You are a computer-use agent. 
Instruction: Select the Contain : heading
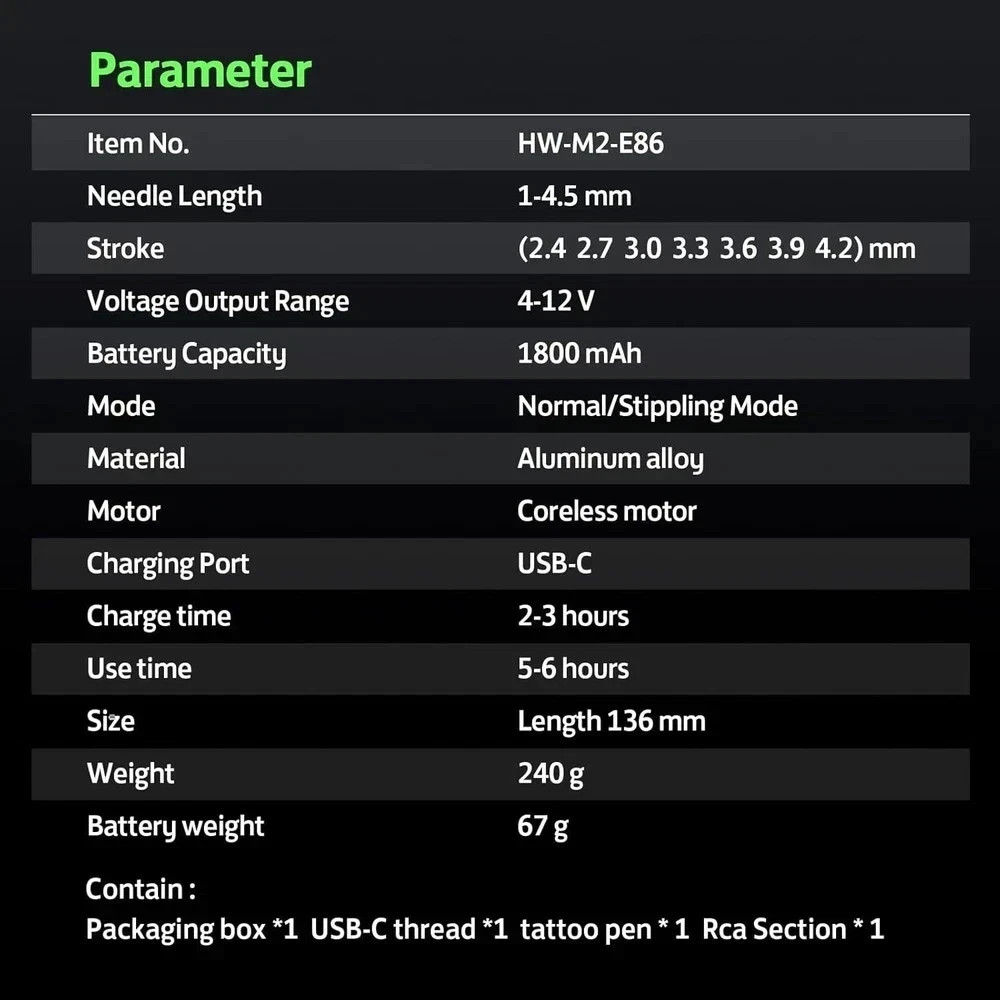click(140, 889)
